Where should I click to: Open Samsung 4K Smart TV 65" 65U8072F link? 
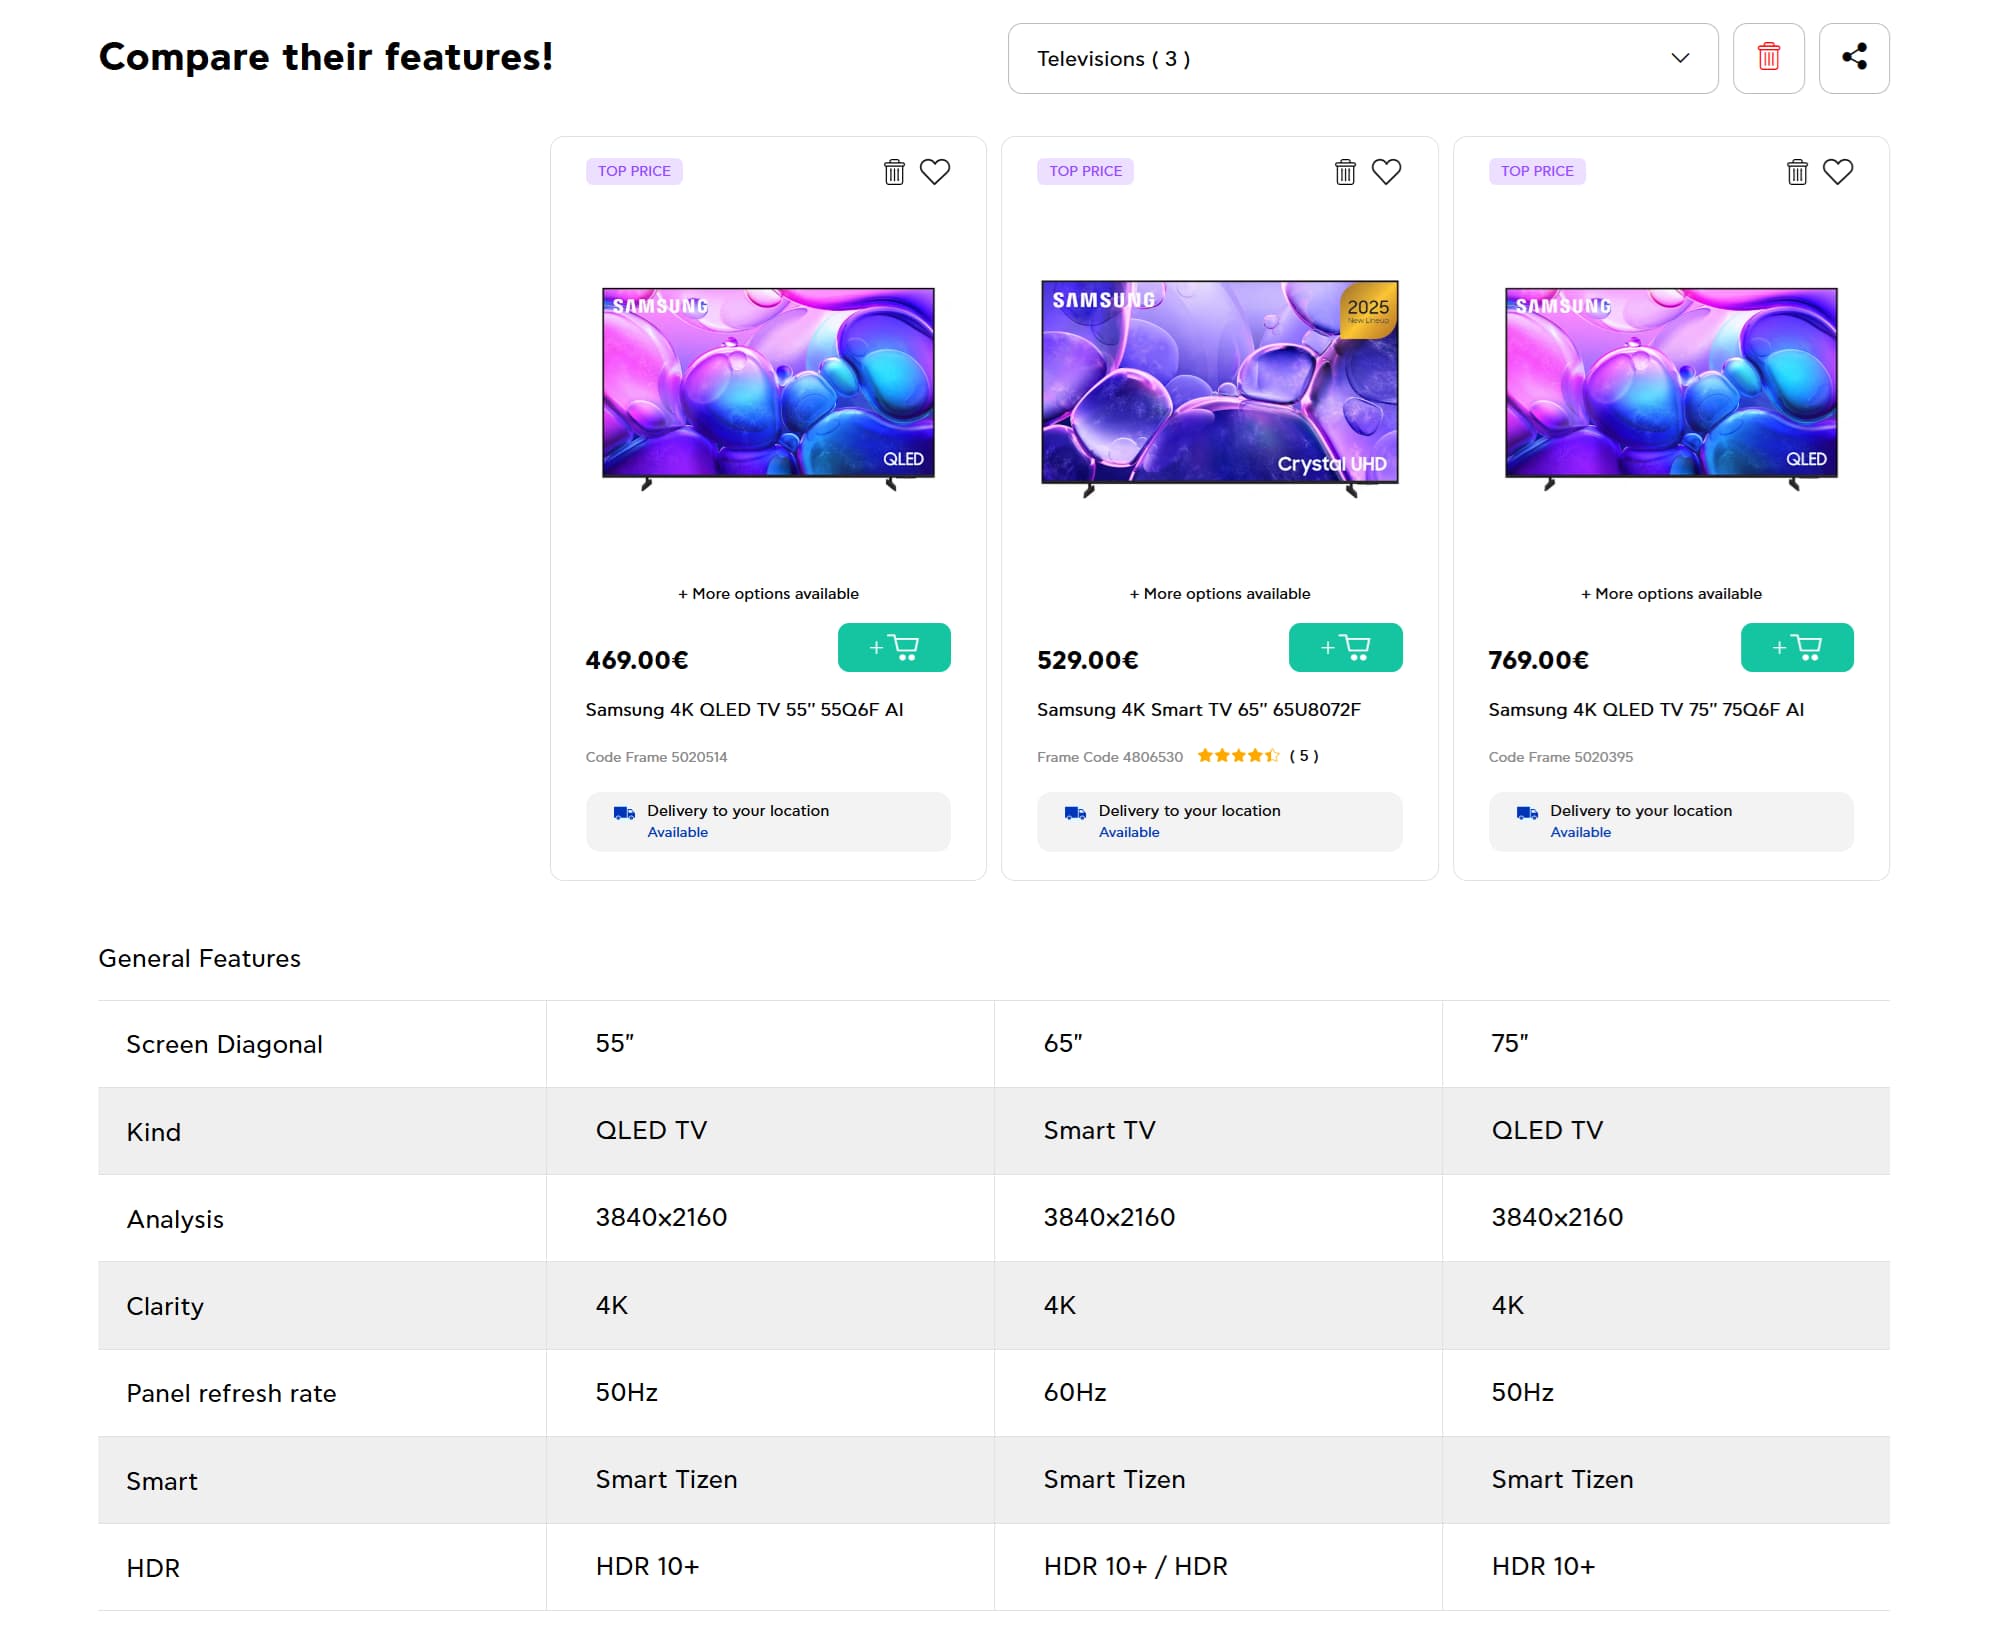pyautogui.click(x=1198, y=709)
